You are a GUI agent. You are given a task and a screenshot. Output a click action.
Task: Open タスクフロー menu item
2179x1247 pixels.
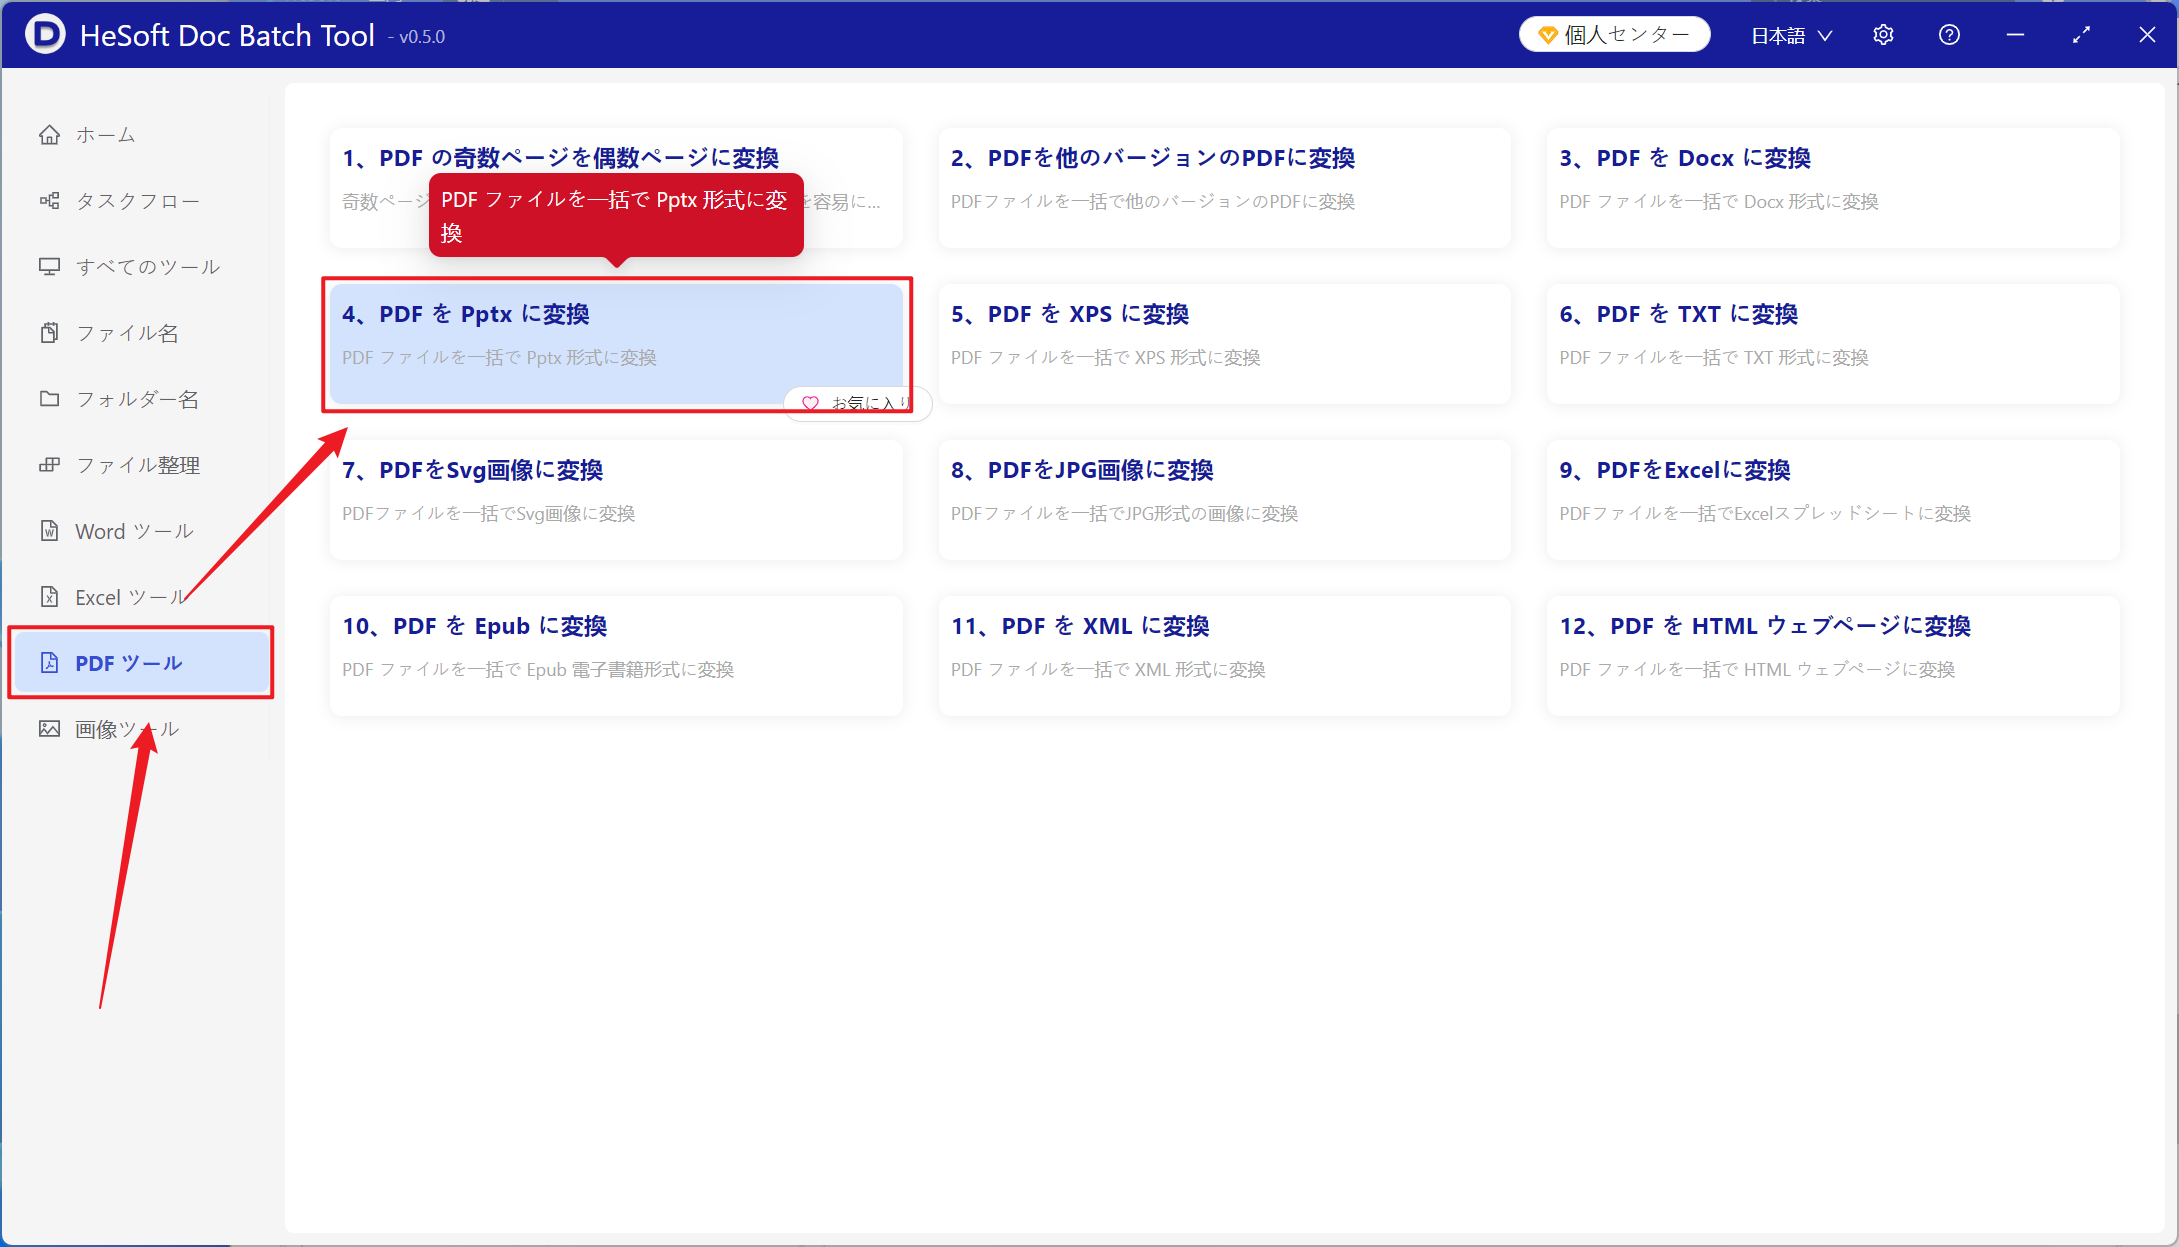tap(141, 200)
